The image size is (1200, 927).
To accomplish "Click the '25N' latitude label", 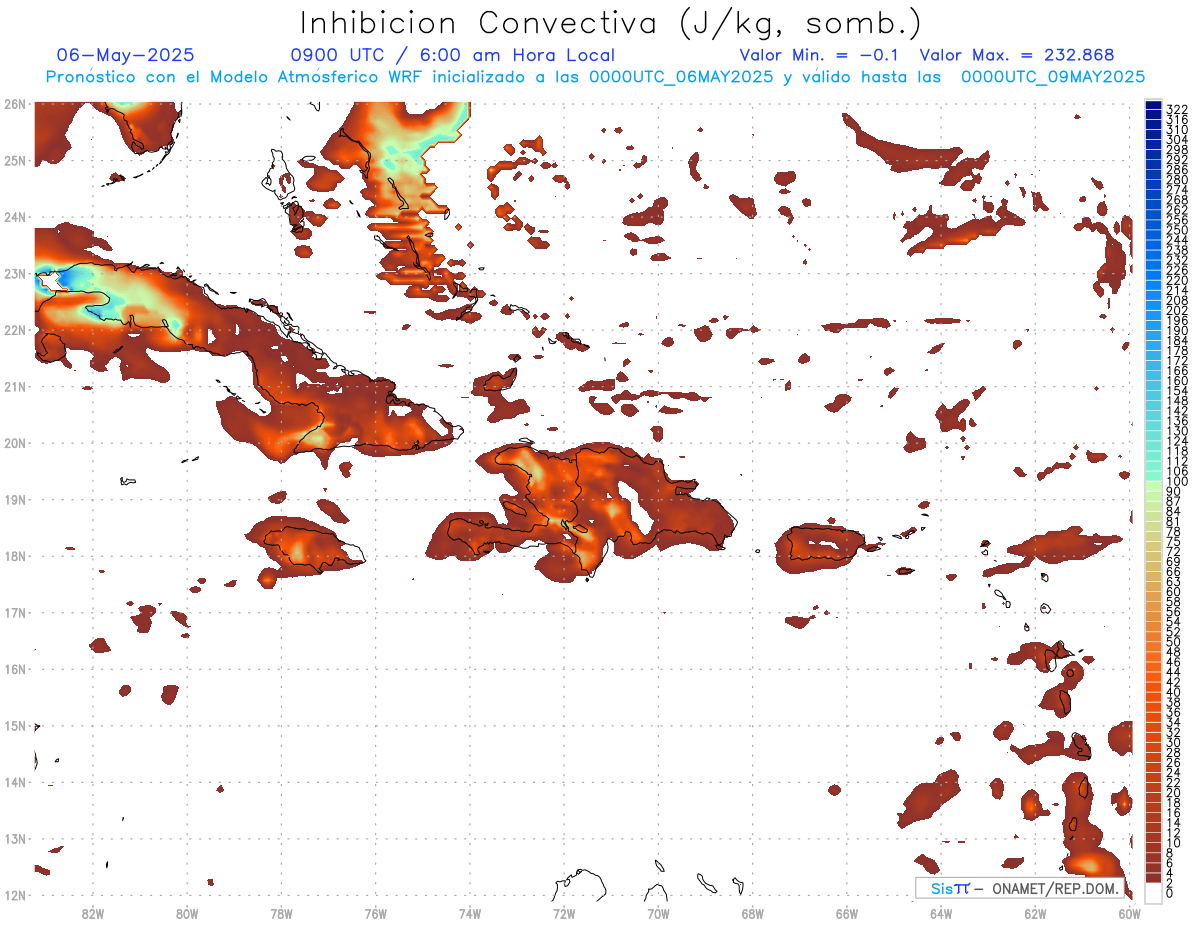I will [x=14, y=160].
